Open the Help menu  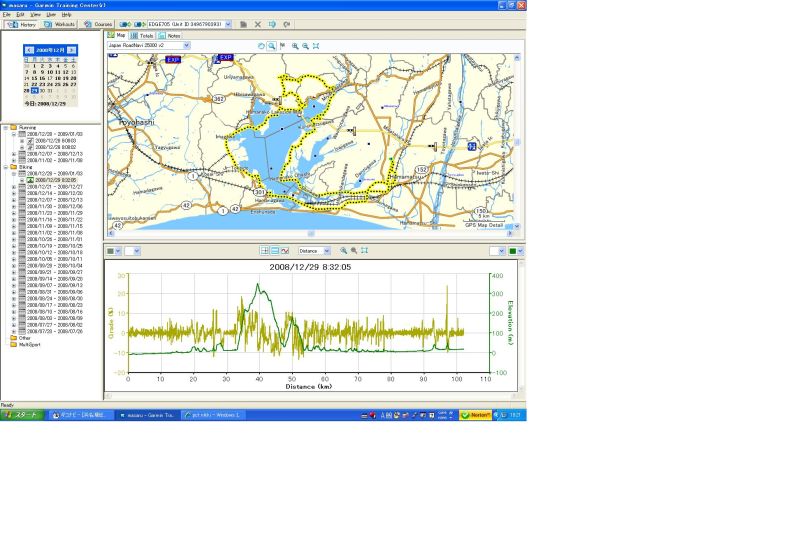coord(66,15)
